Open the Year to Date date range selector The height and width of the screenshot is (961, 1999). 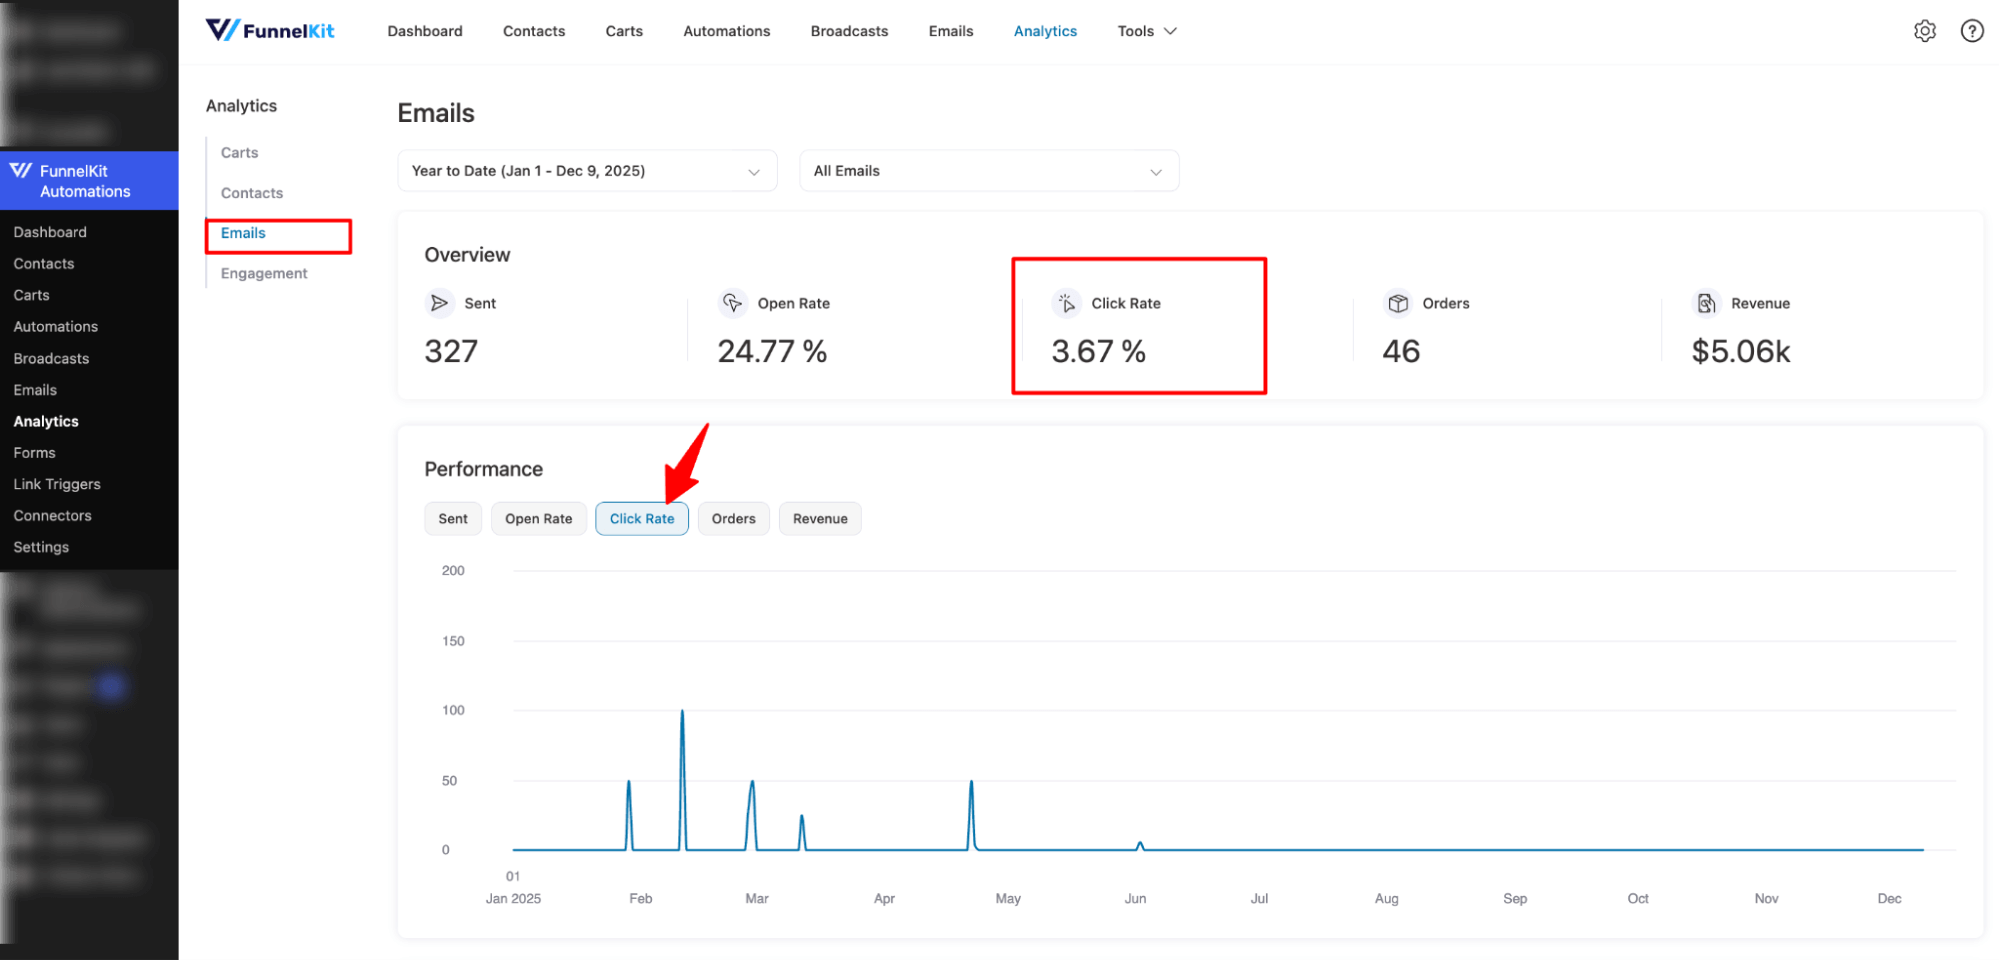587,170
